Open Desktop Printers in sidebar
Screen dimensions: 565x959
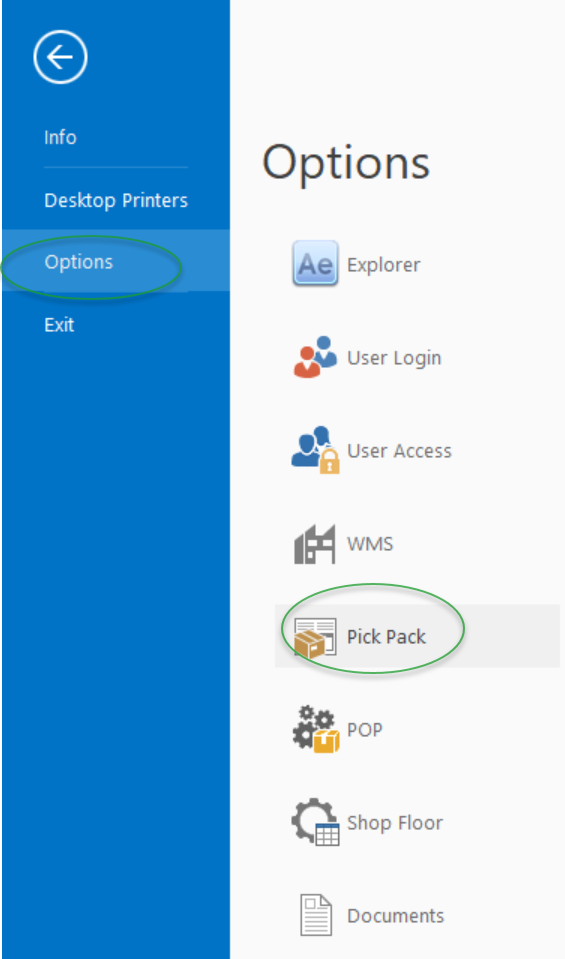(116, 201)
